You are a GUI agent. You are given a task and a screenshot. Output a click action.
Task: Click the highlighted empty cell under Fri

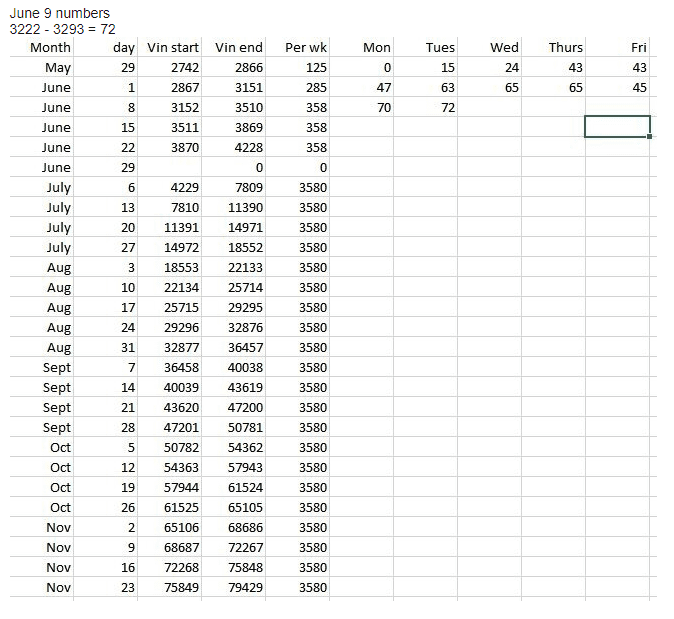[x=617, y=127]
